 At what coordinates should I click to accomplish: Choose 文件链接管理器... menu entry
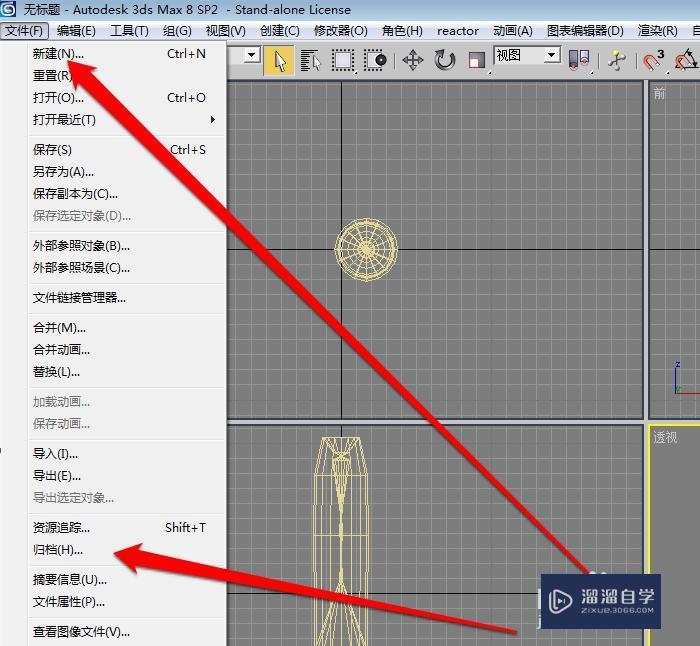(127, 298)
